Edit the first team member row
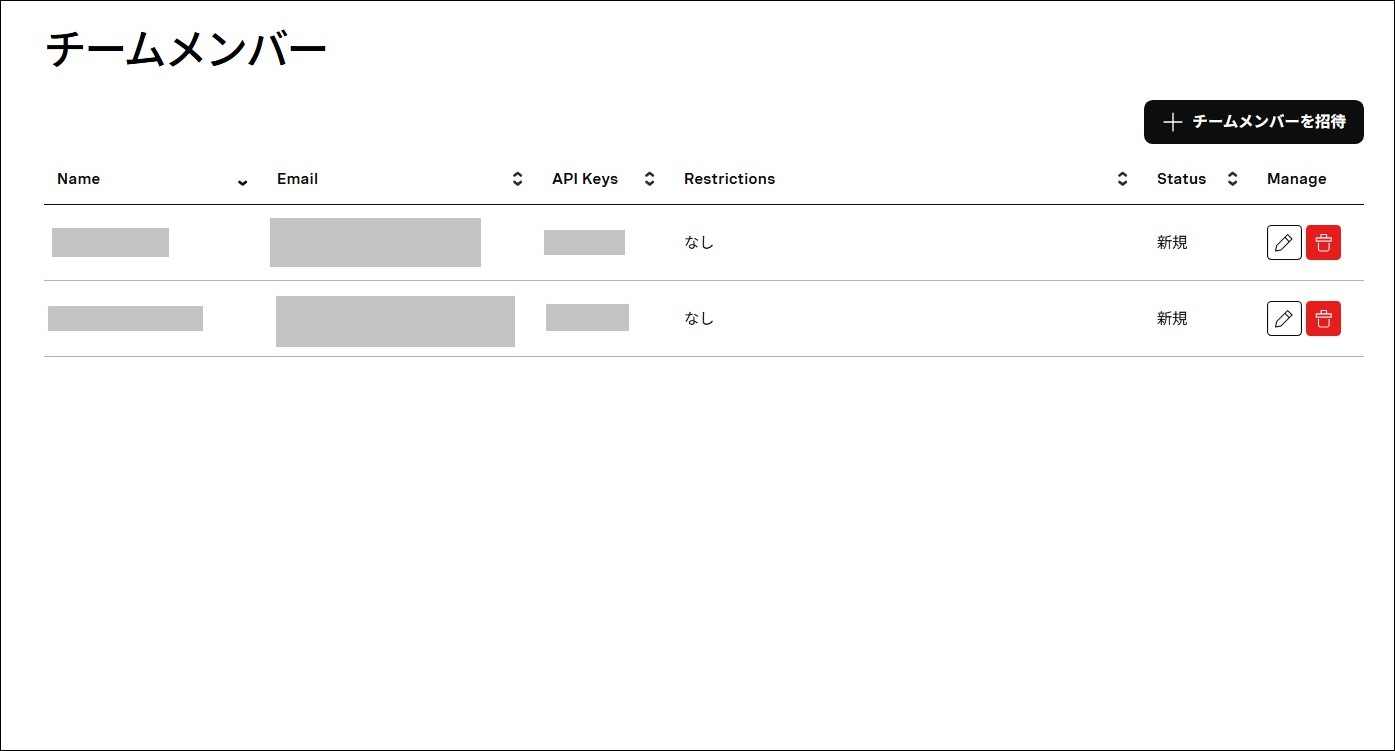This screenshot has height=751, width=1395. click(x=1284, y=242)
